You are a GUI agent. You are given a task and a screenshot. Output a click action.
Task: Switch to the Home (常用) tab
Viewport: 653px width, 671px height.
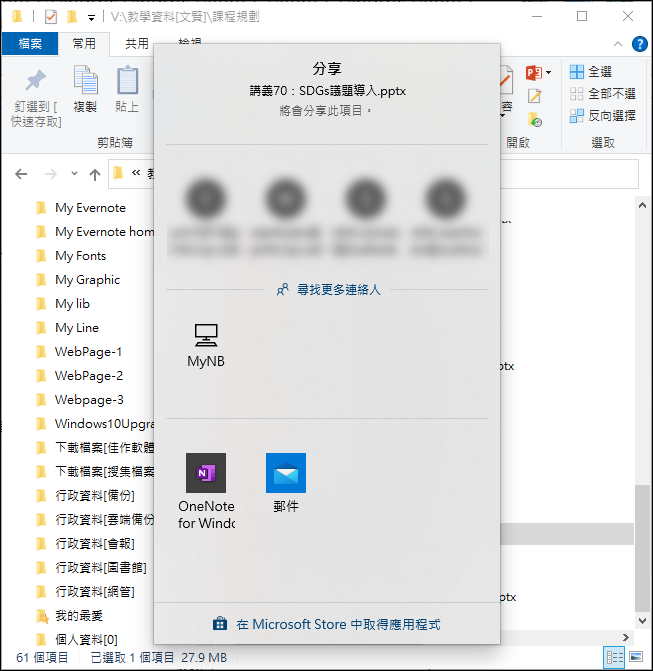click(84, 43)
